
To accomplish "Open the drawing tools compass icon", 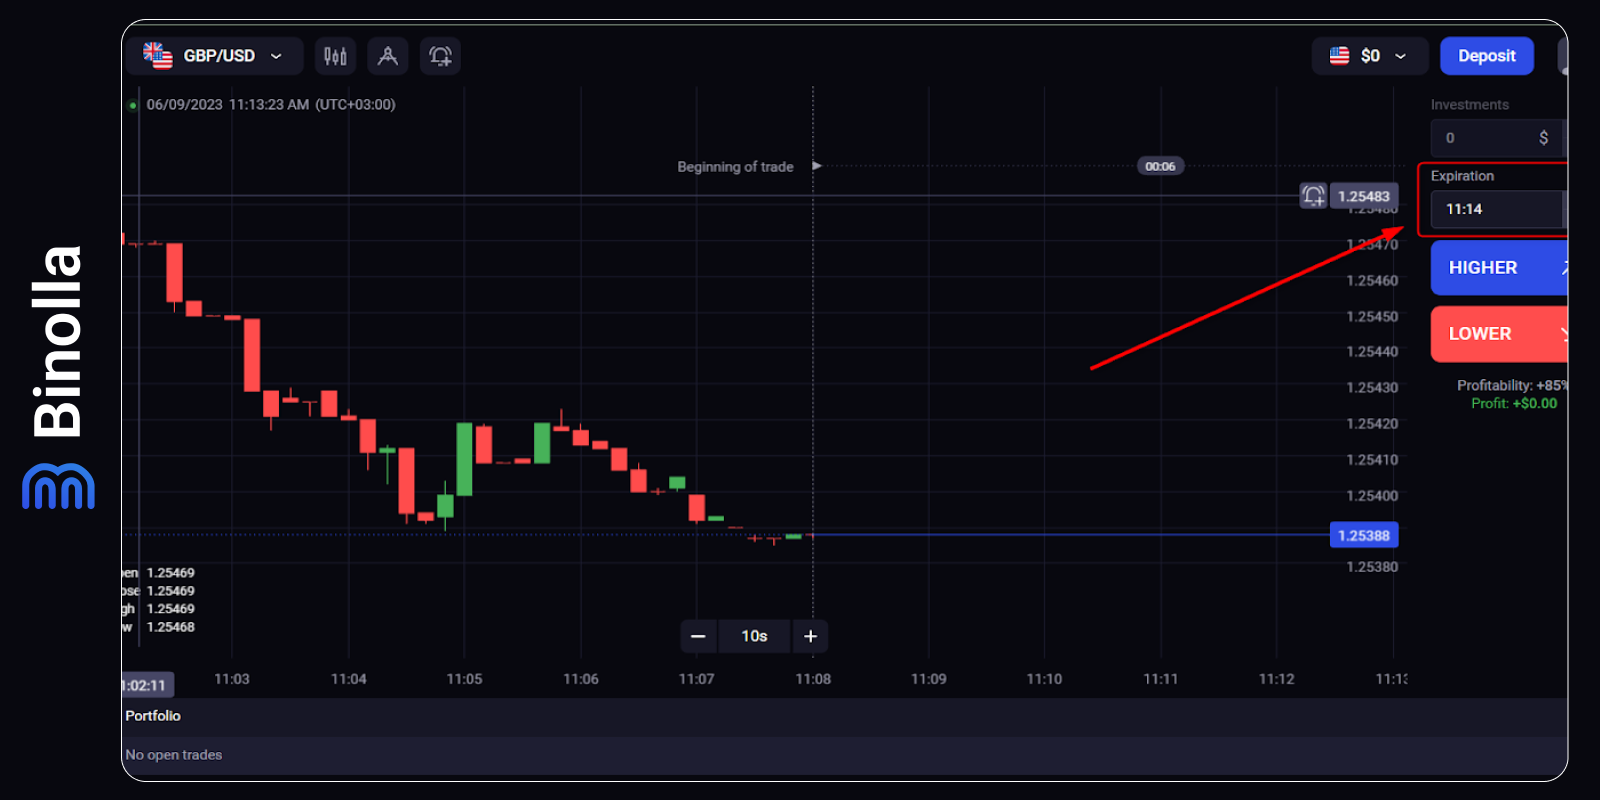I will (x=388, y=56).
